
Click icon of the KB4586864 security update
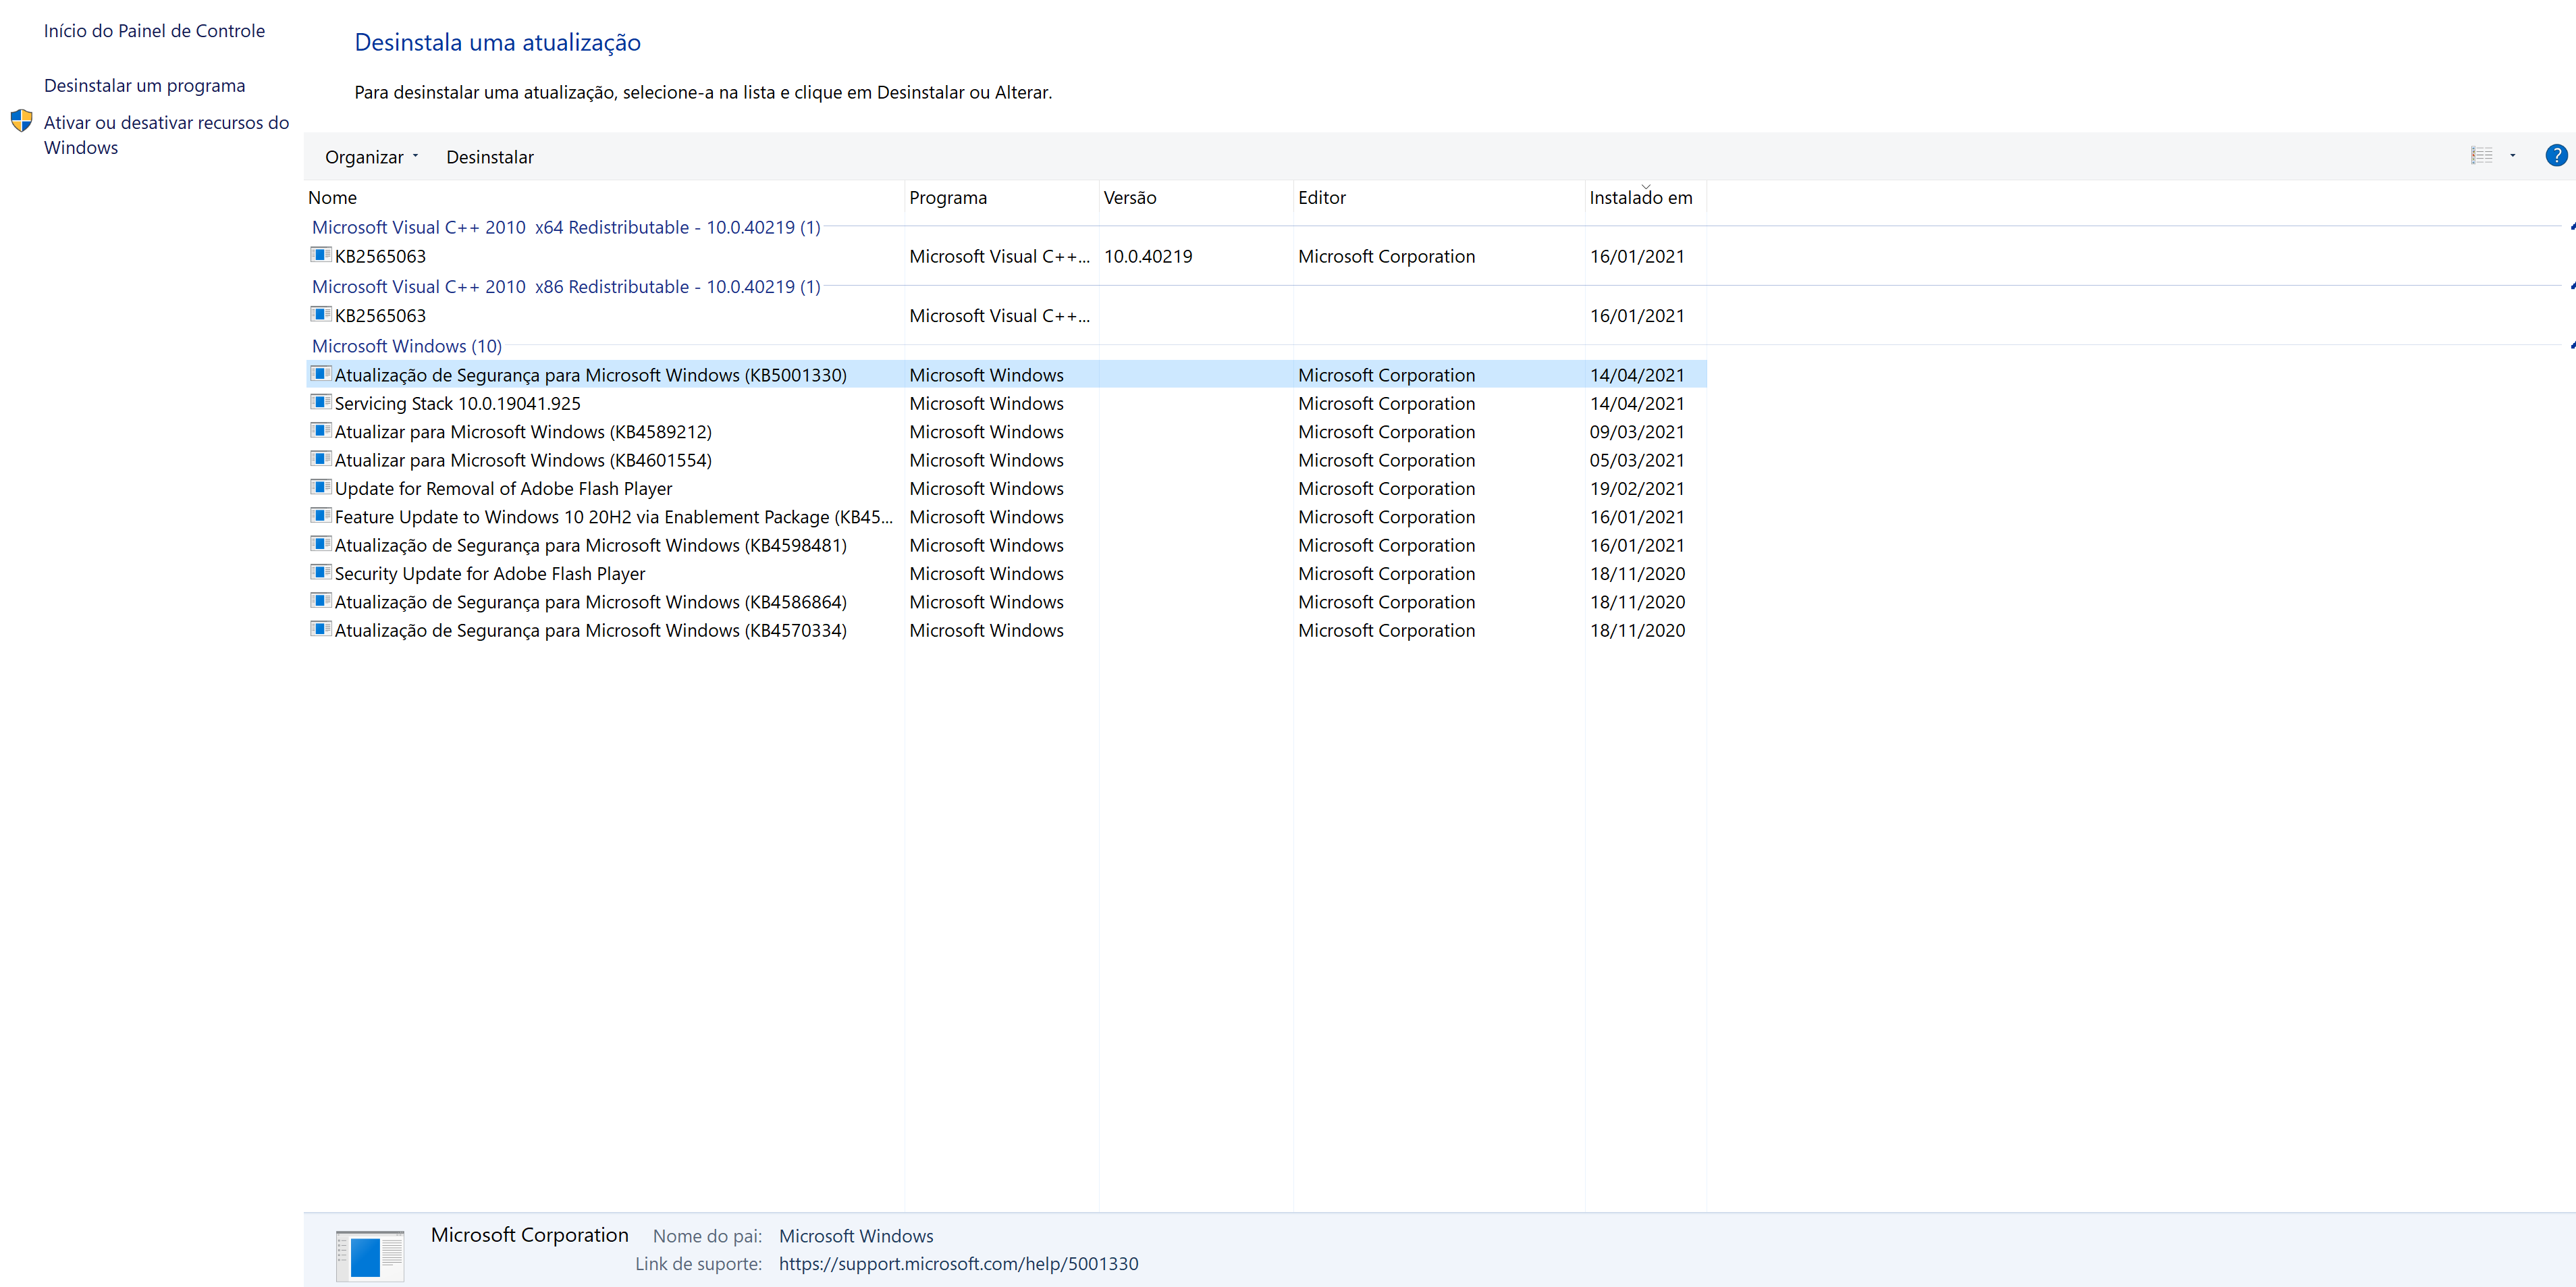pos(320,600)
